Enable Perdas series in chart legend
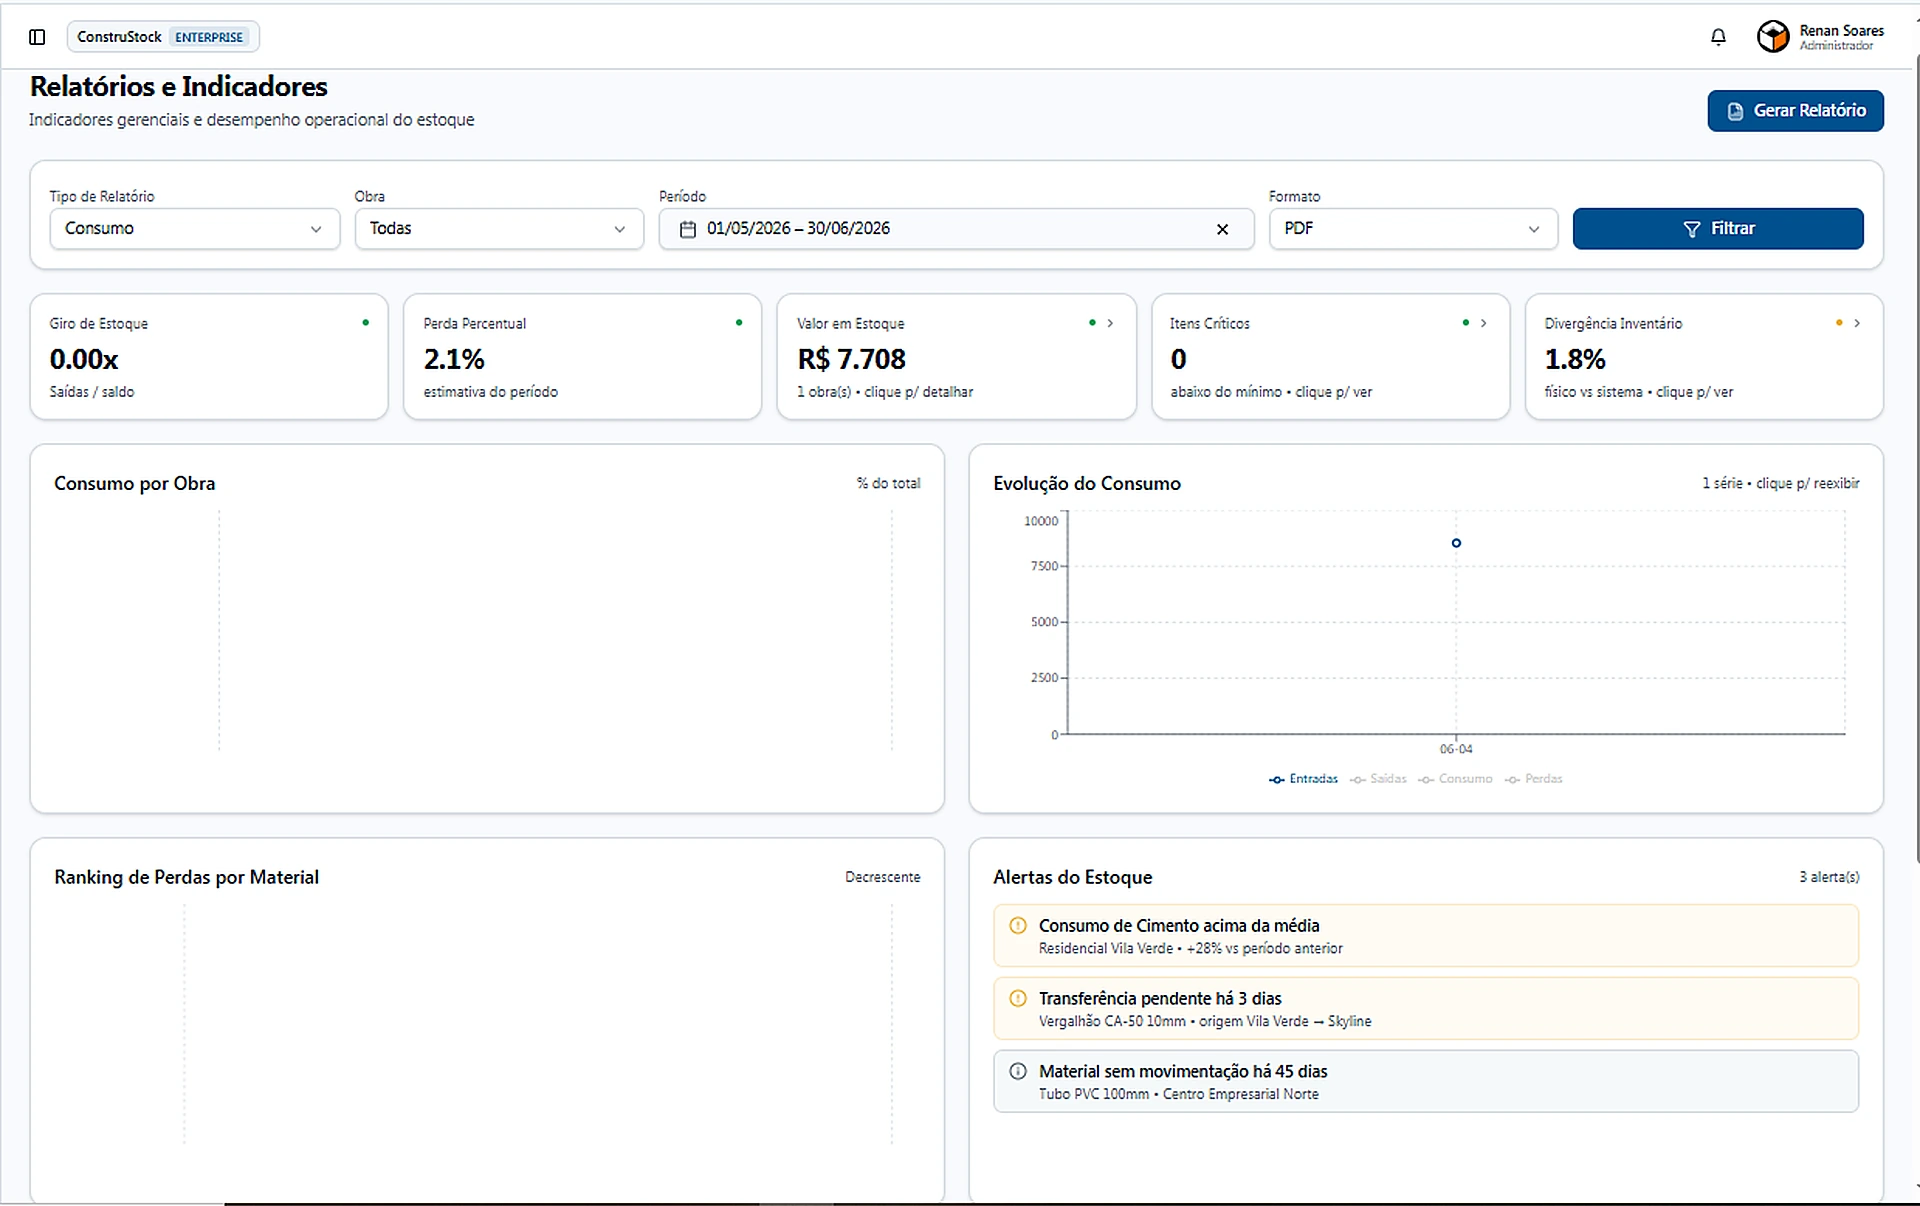This screenshot has width=1920, height=1206. click(x=1534, y=779)
